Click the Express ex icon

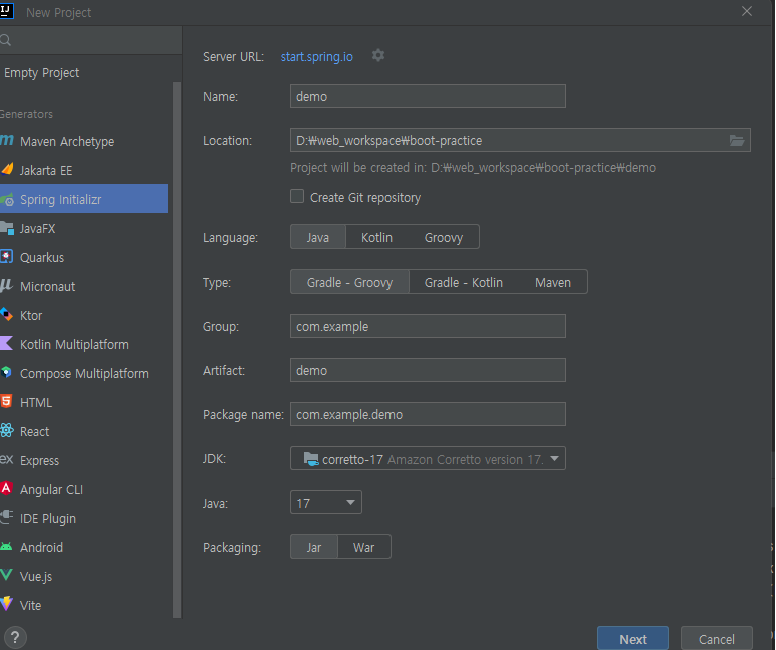click(x=7, y=460)
